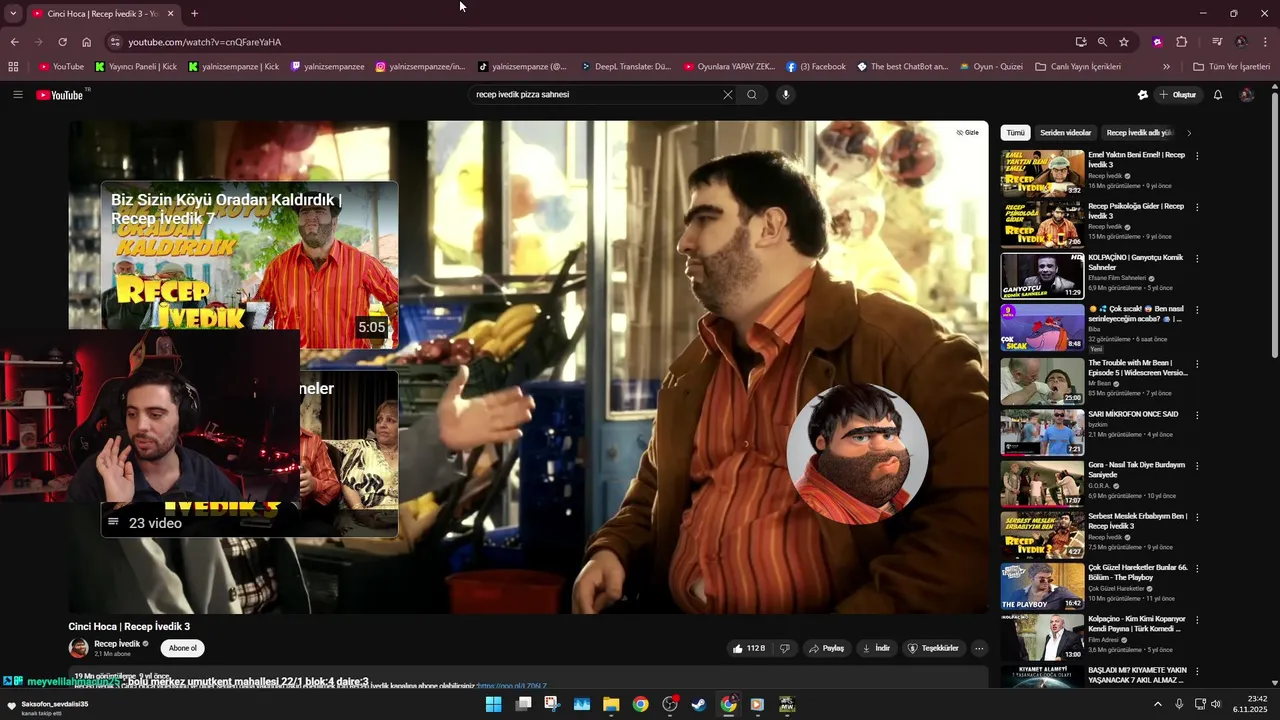Open the end-screen Biz Sizin Köyü Oradan Kaldırdık card
Image resolution: width=1280 pixels, height=720 pixels.
[249, 264]
